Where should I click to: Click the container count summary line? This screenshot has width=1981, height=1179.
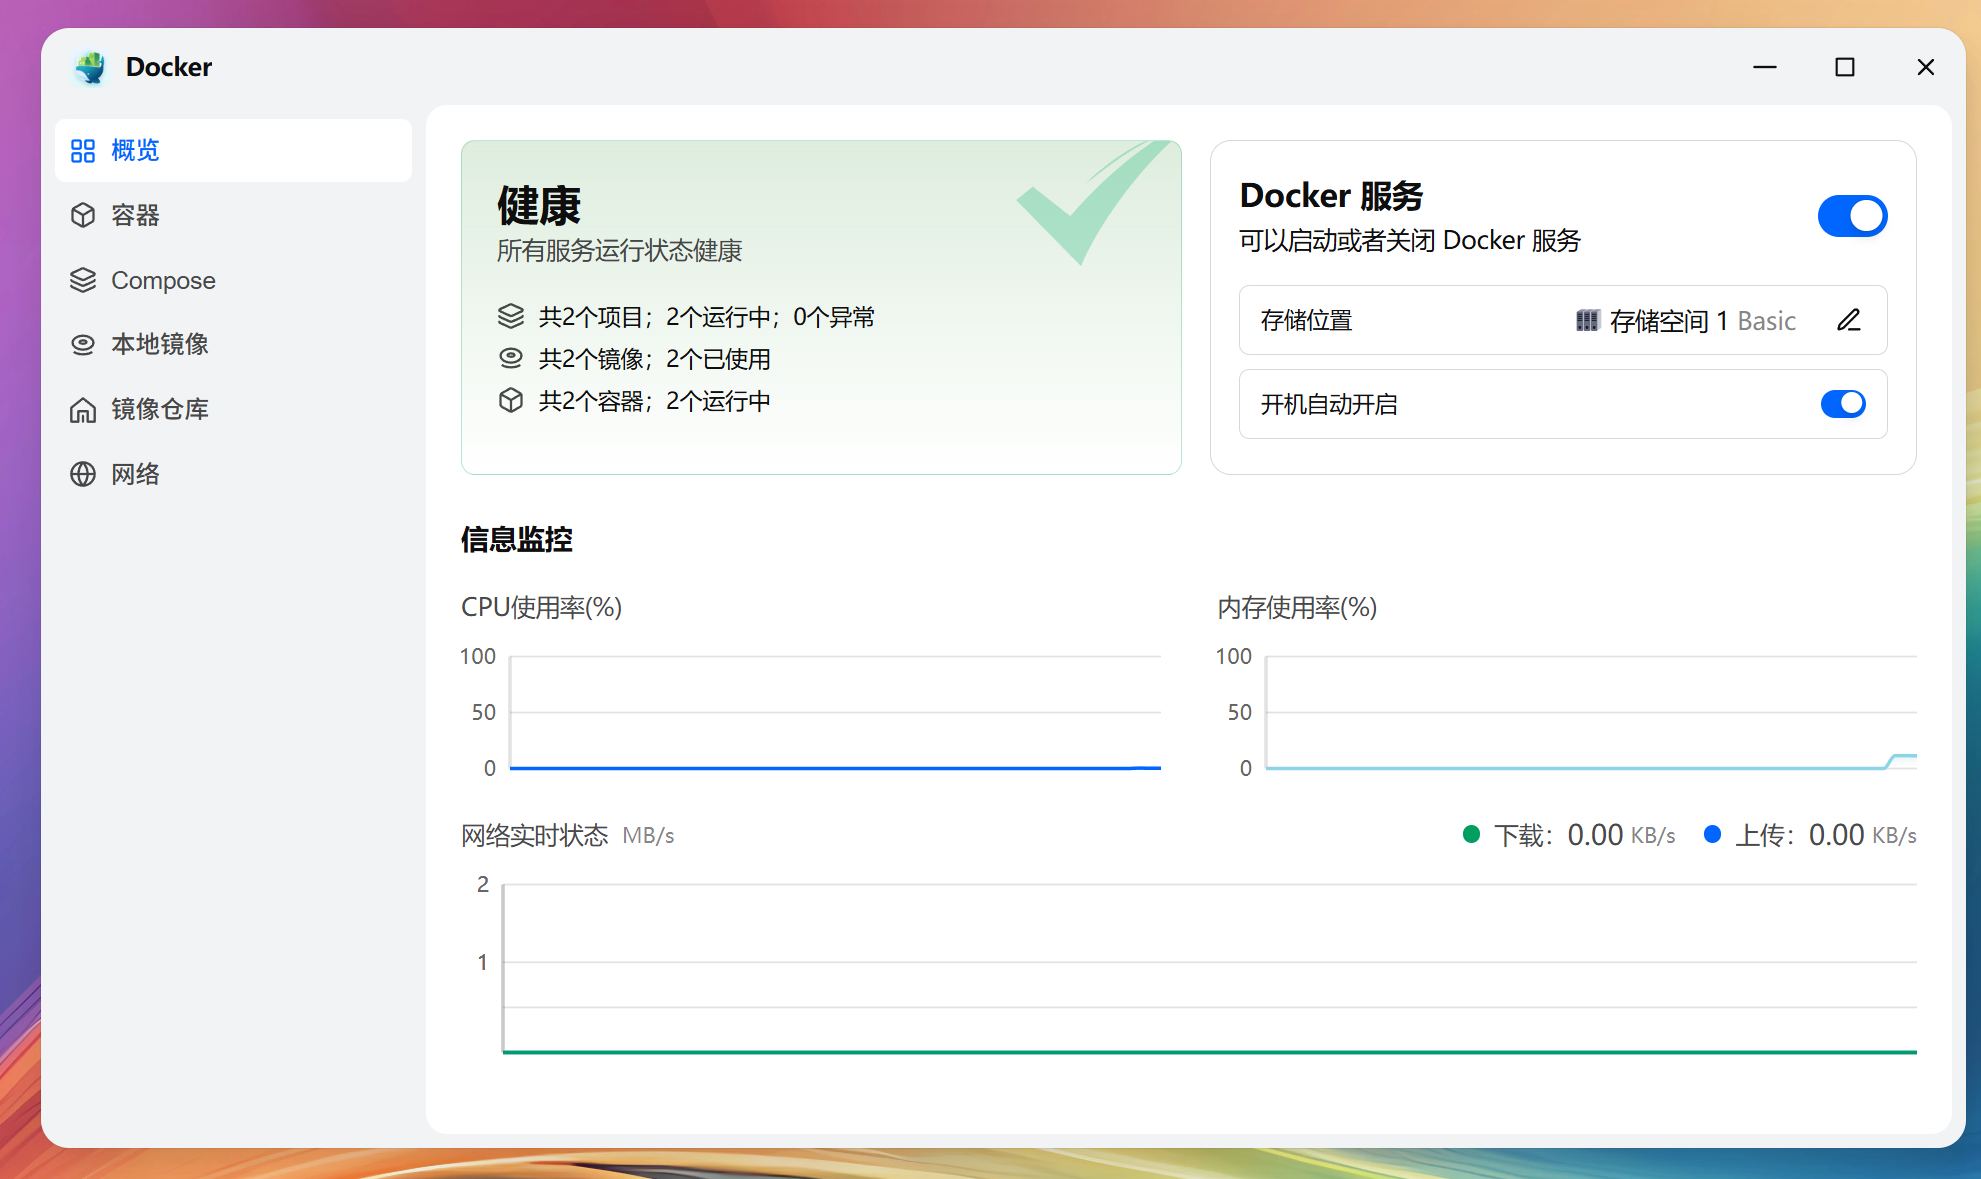pos(654,401)
